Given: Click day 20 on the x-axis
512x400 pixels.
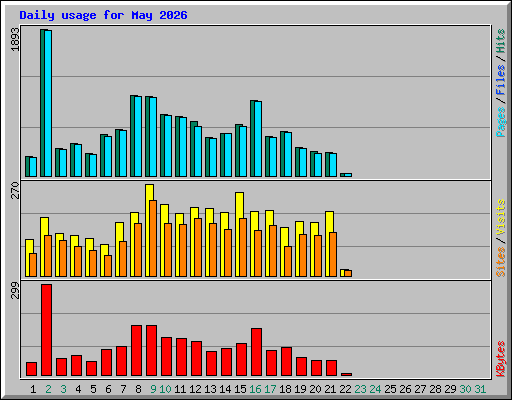Looking at the screenshot, I should click(315, 389).
